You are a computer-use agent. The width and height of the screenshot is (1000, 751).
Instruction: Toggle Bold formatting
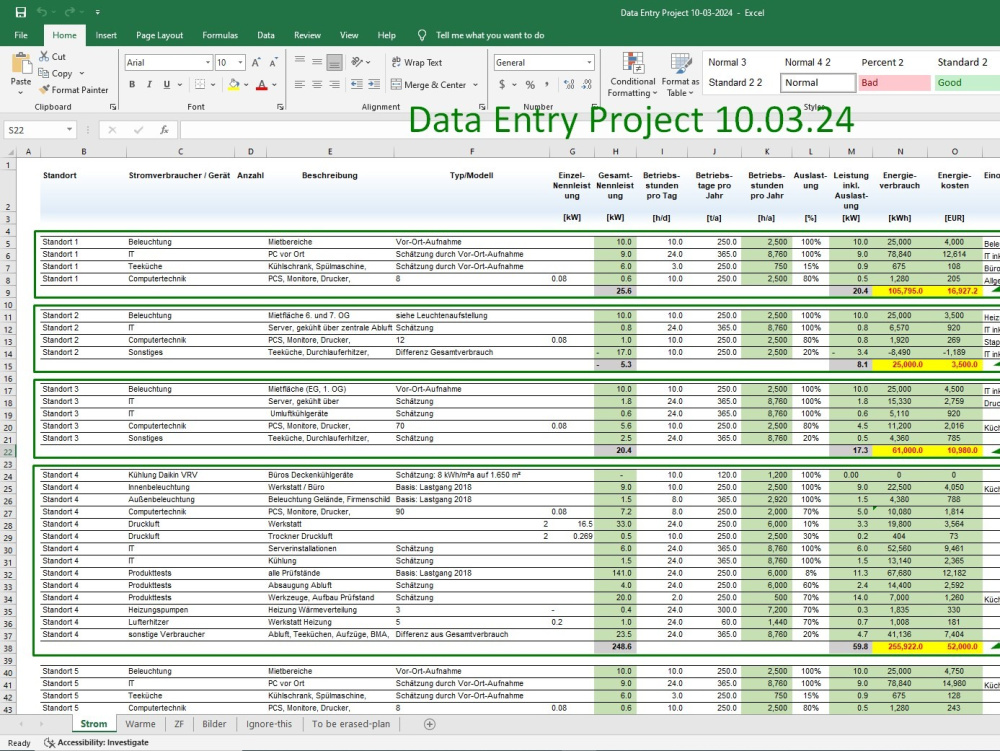pyautogui.click(x=132, y=84)
